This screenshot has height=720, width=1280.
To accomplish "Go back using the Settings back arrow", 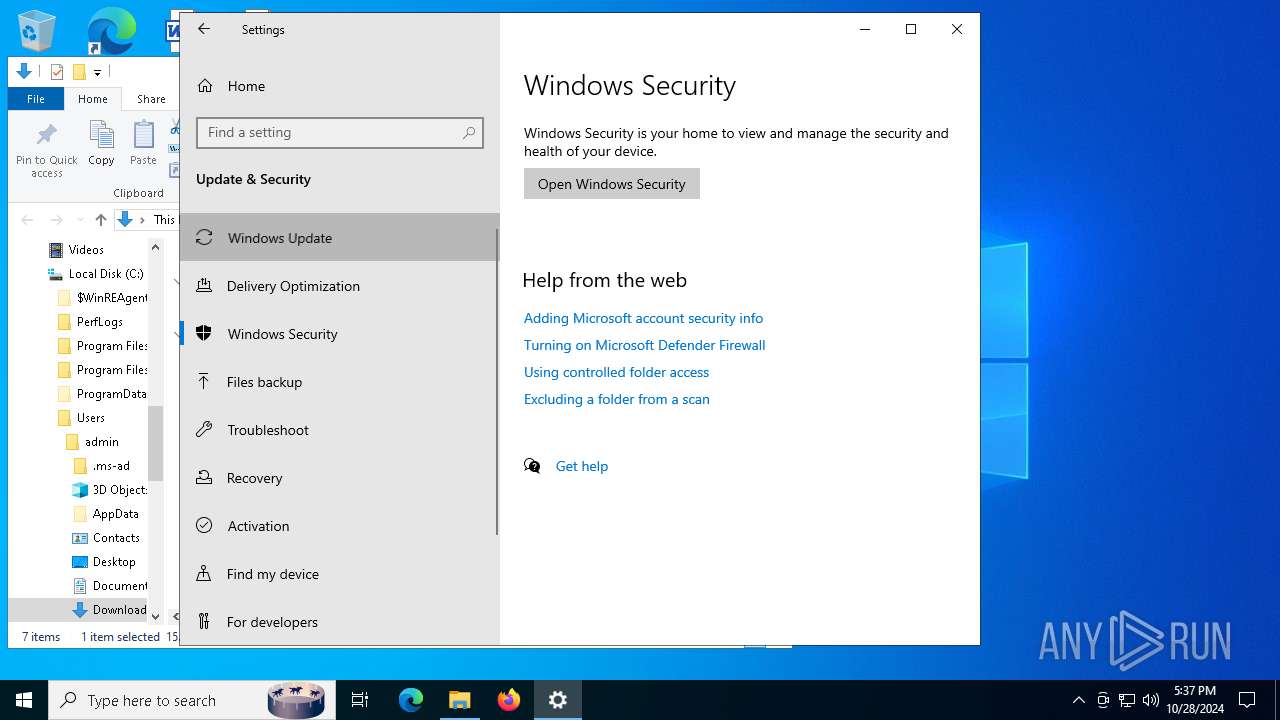I will click(204, 29).
